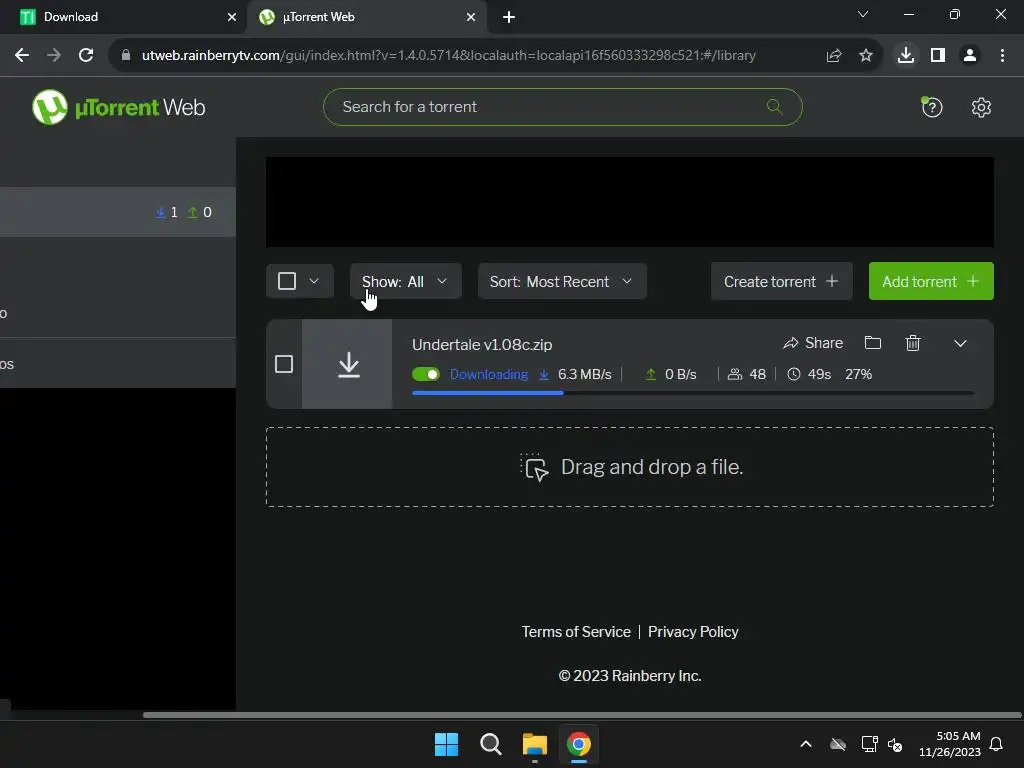Viewport: 1024px width, 768px height.
Task: Toggle the Undertale download on/off switch
Action: click(x=426, y=374)
